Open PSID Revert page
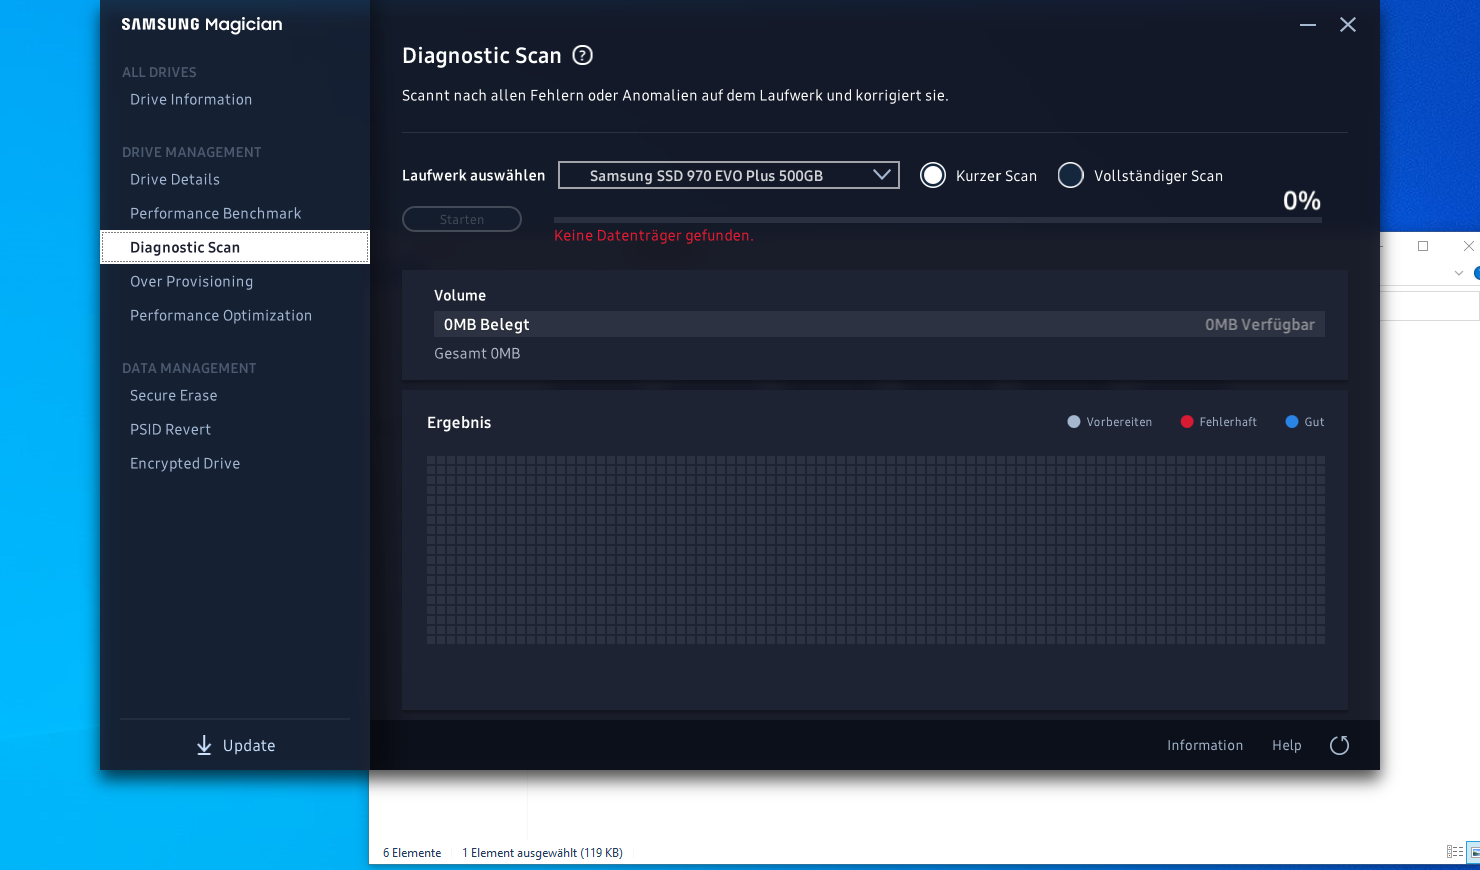 pyautogui.click(x=171, y=430)
